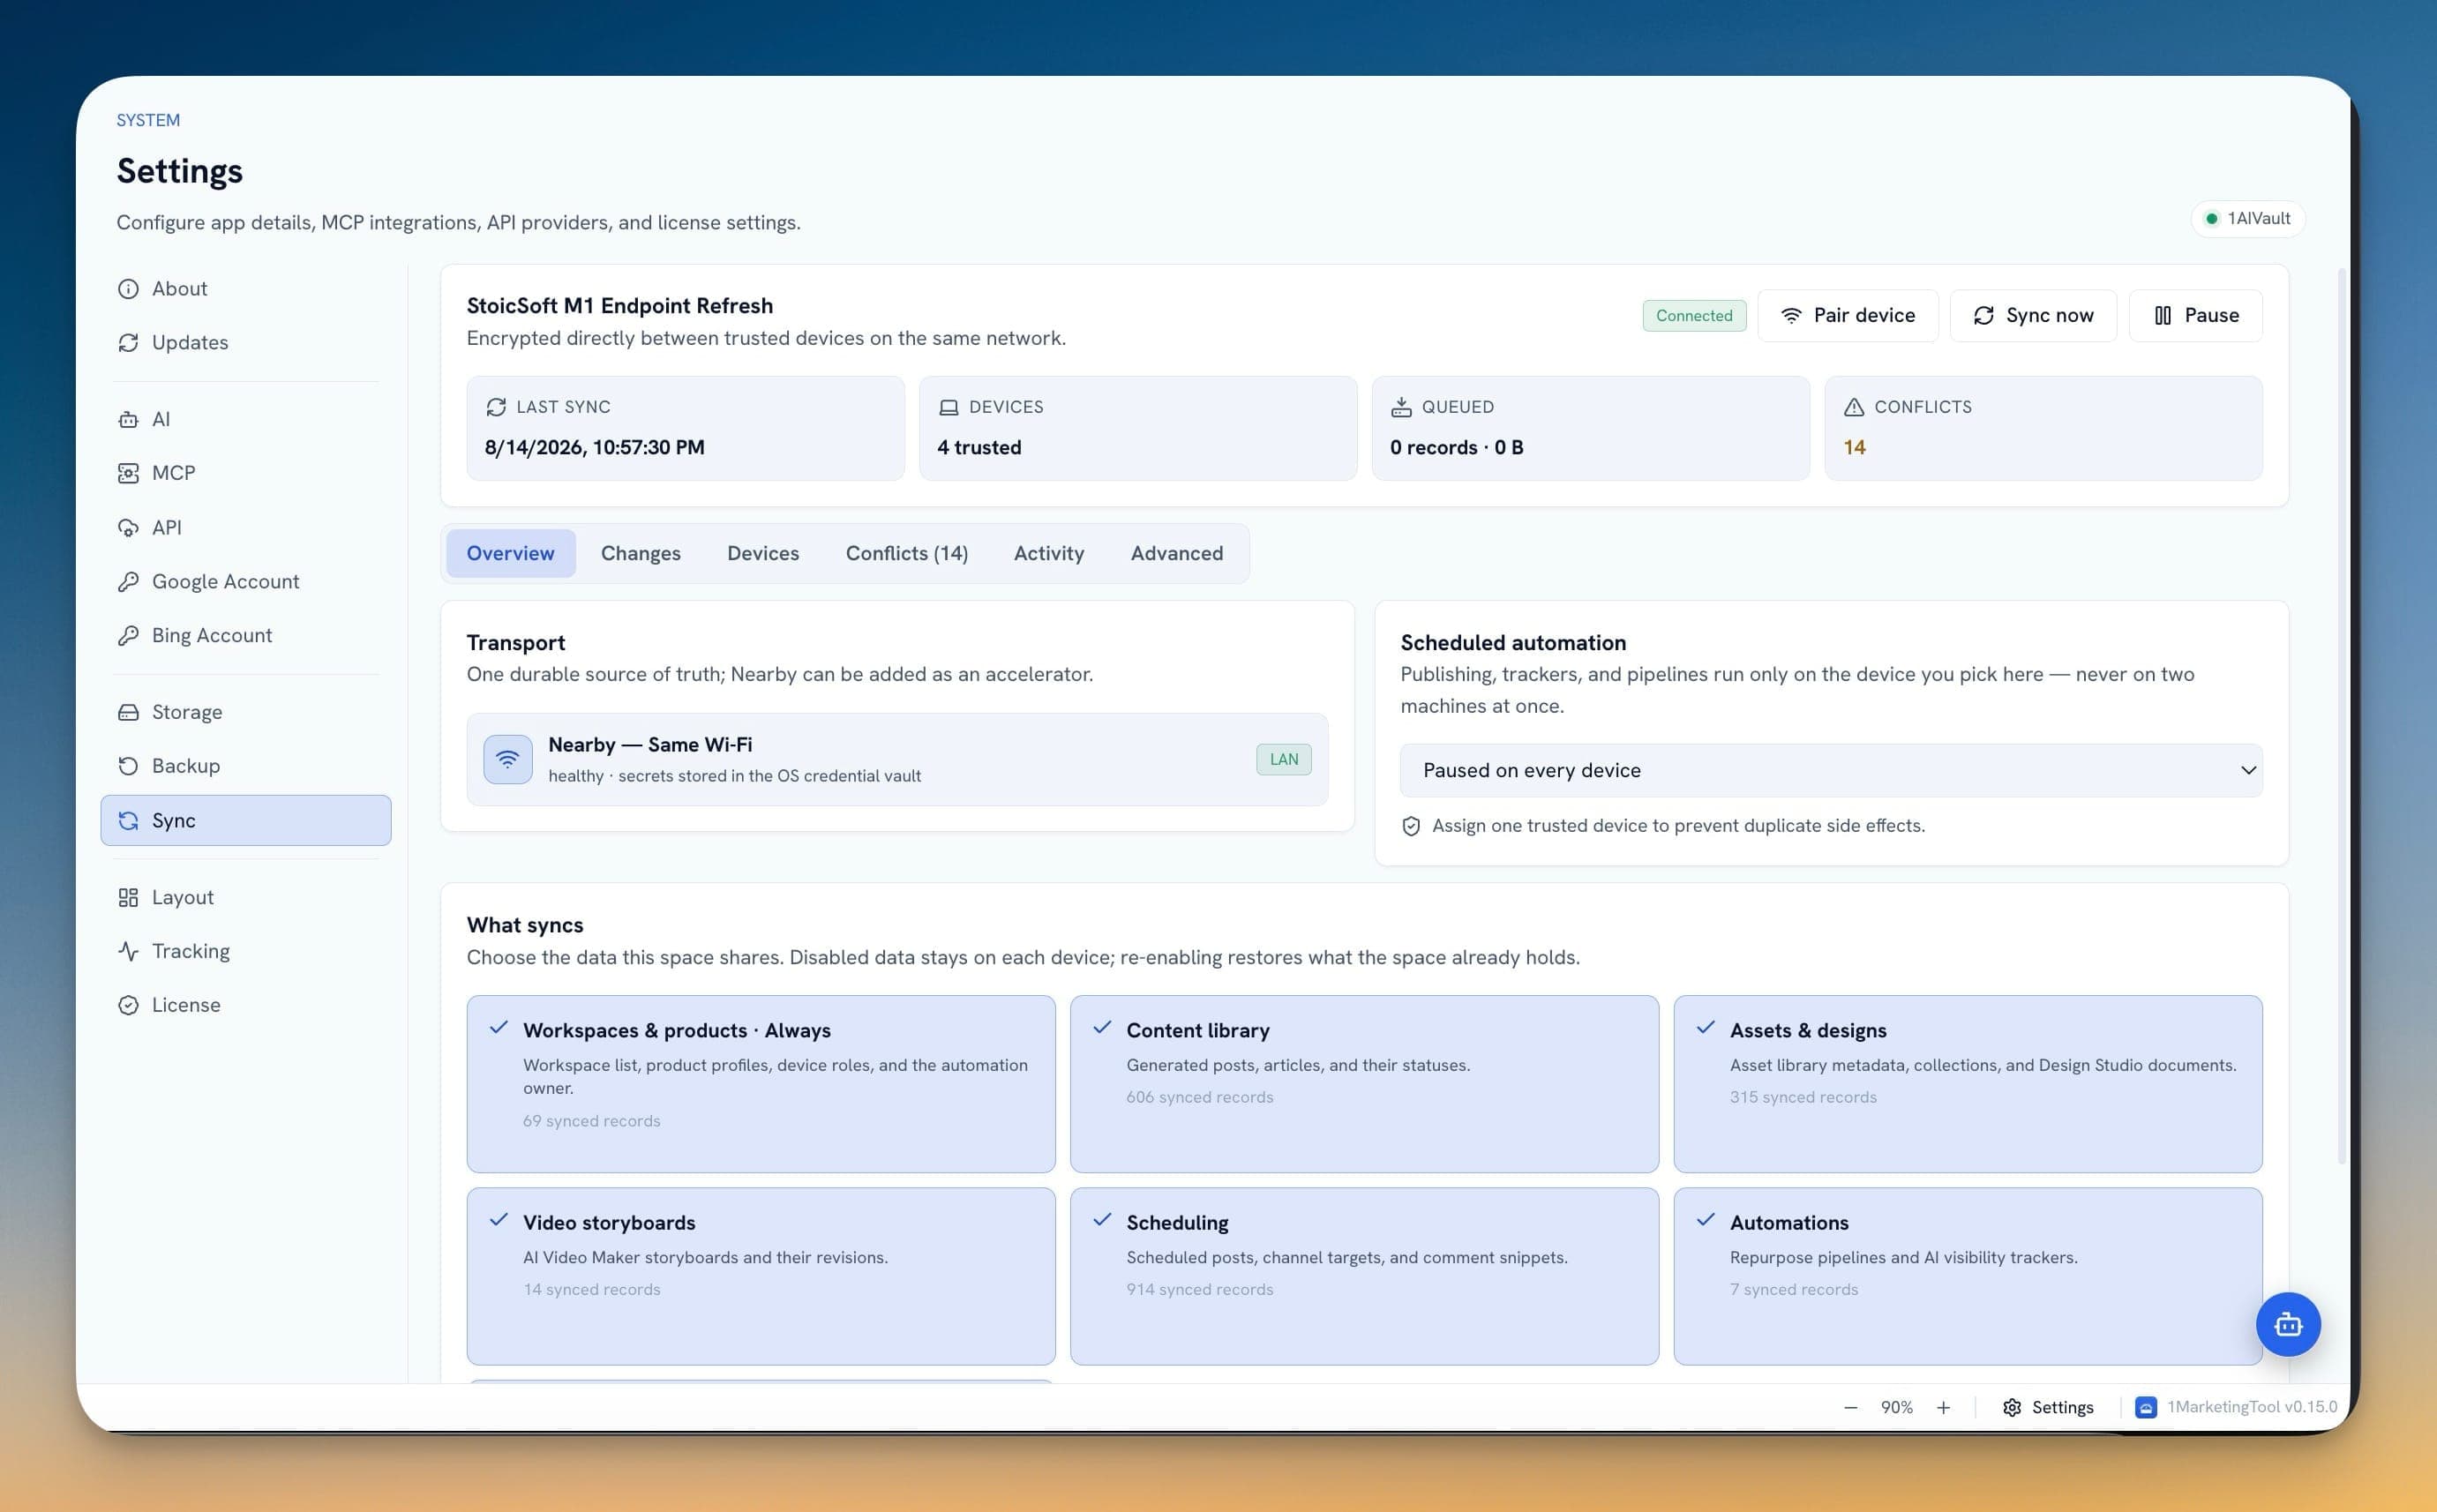Image resolution: width=2437 pixels, height=1512 pixels.
Task: Click the vertical scrollbar on the right
Action: 2341,715
